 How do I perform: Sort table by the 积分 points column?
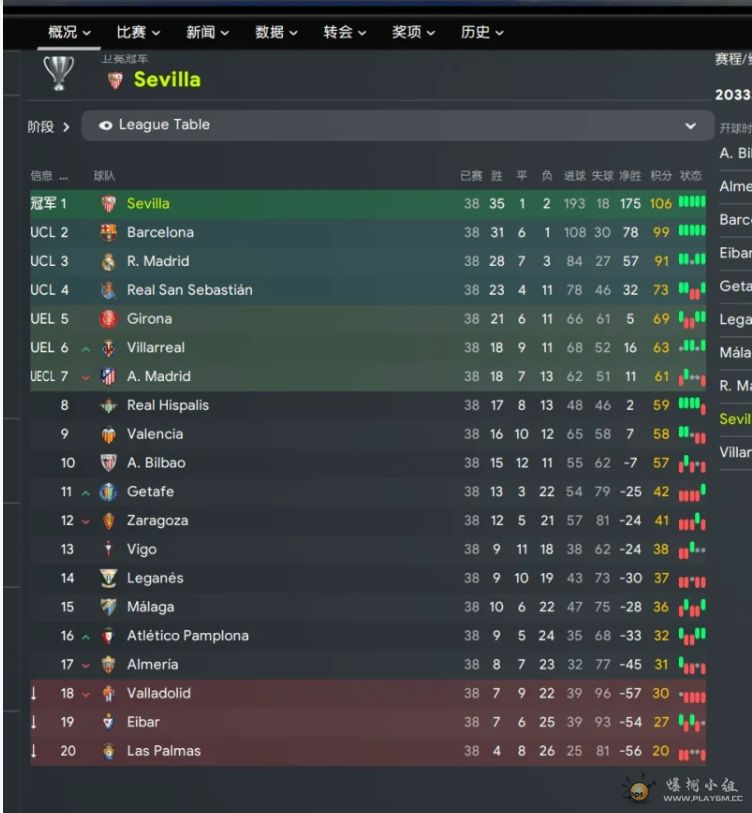coord(661,176)
